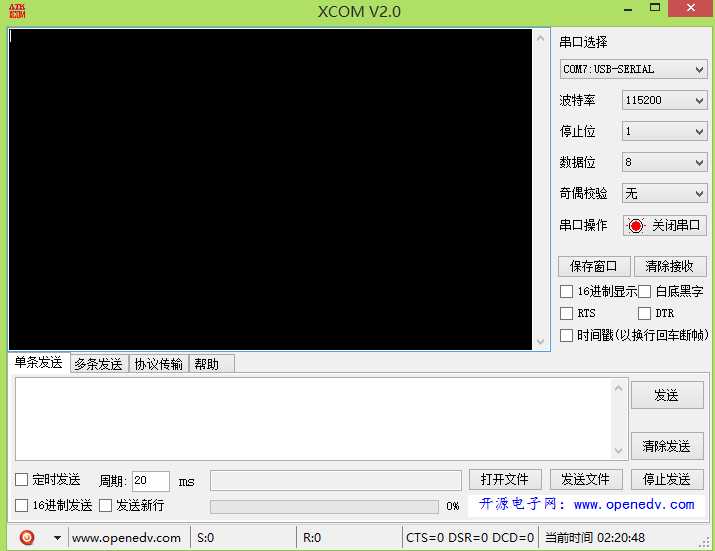
Task: Toggle the 16进制发送 checkbox
Action: 21,505
